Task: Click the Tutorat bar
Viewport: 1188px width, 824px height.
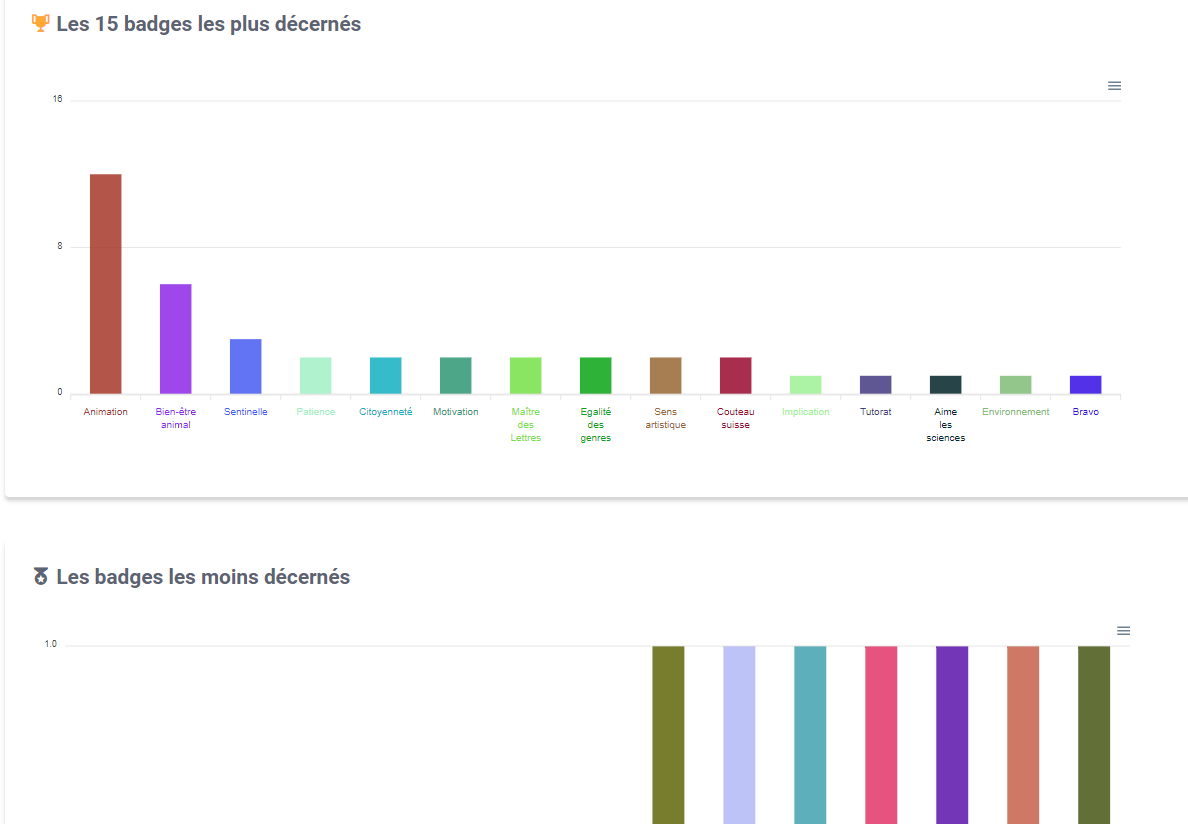Action: pos(875,385)
